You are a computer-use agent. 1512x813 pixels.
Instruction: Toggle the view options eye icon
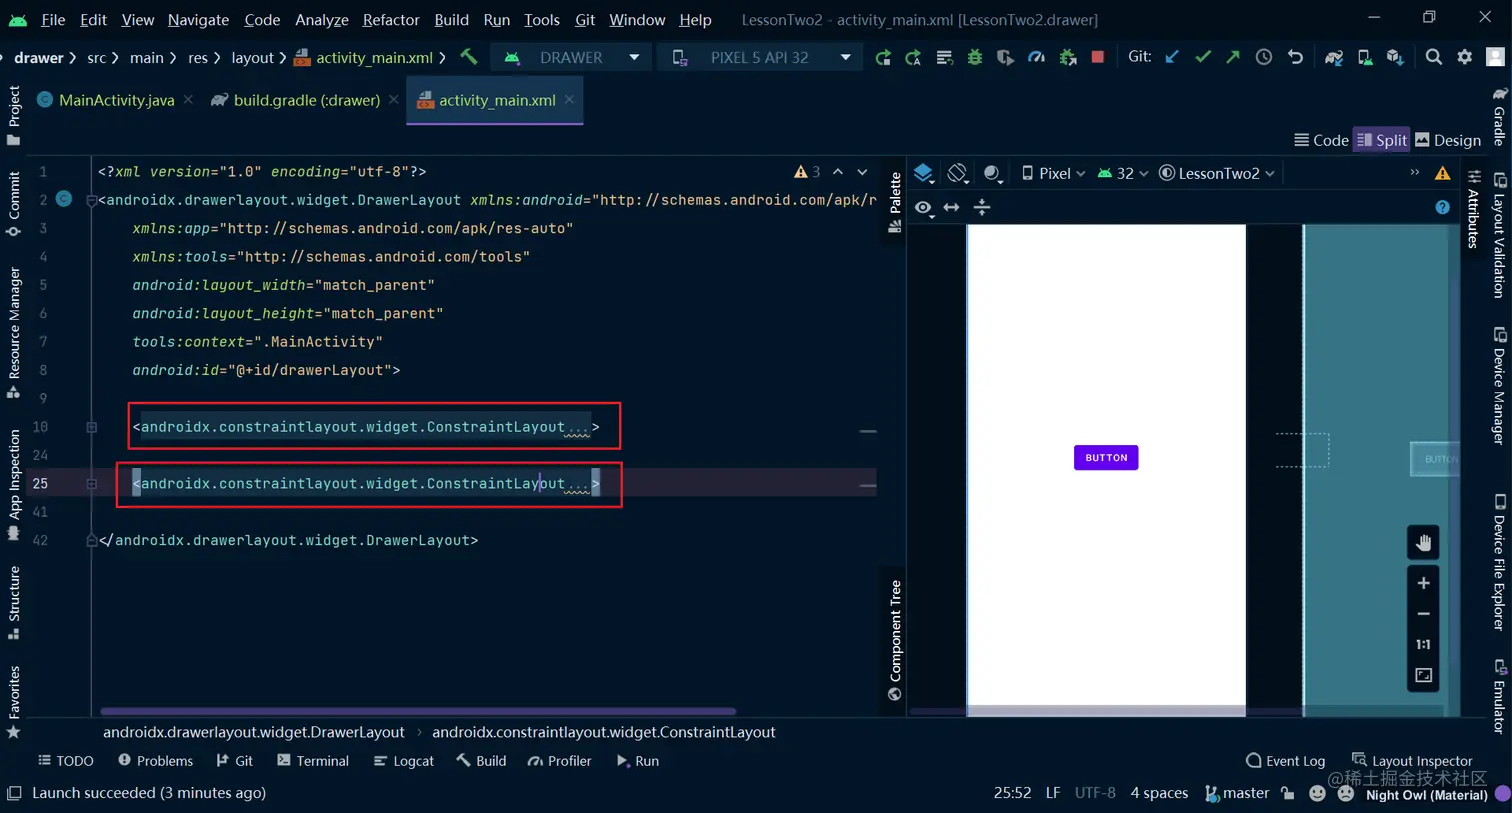click(x=924, y=207)
